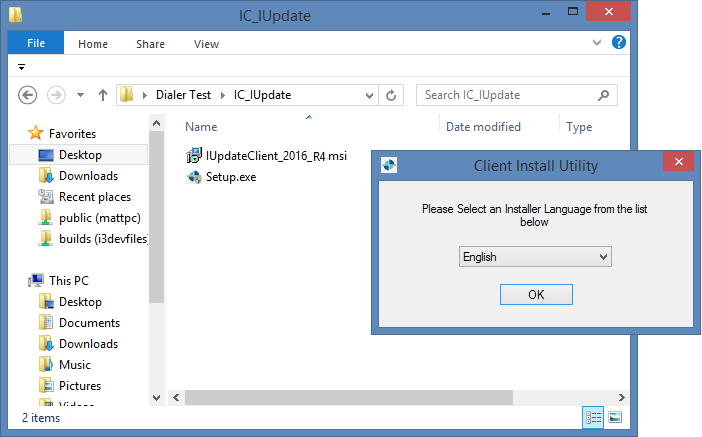Screen dimensions: 702x437
Task: Click the IC_IUpdate breadcrumb segment
Action: [262, 95]
